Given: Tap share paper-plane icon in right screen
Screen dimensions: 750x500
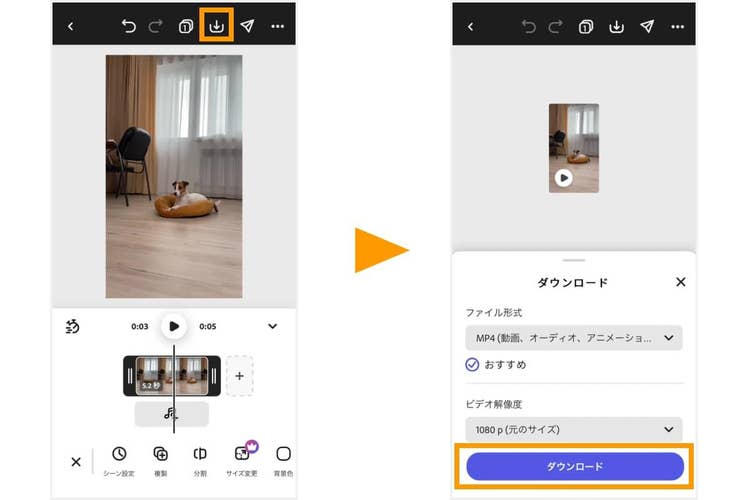Looking at the screenshot, I should click(647, 26).
